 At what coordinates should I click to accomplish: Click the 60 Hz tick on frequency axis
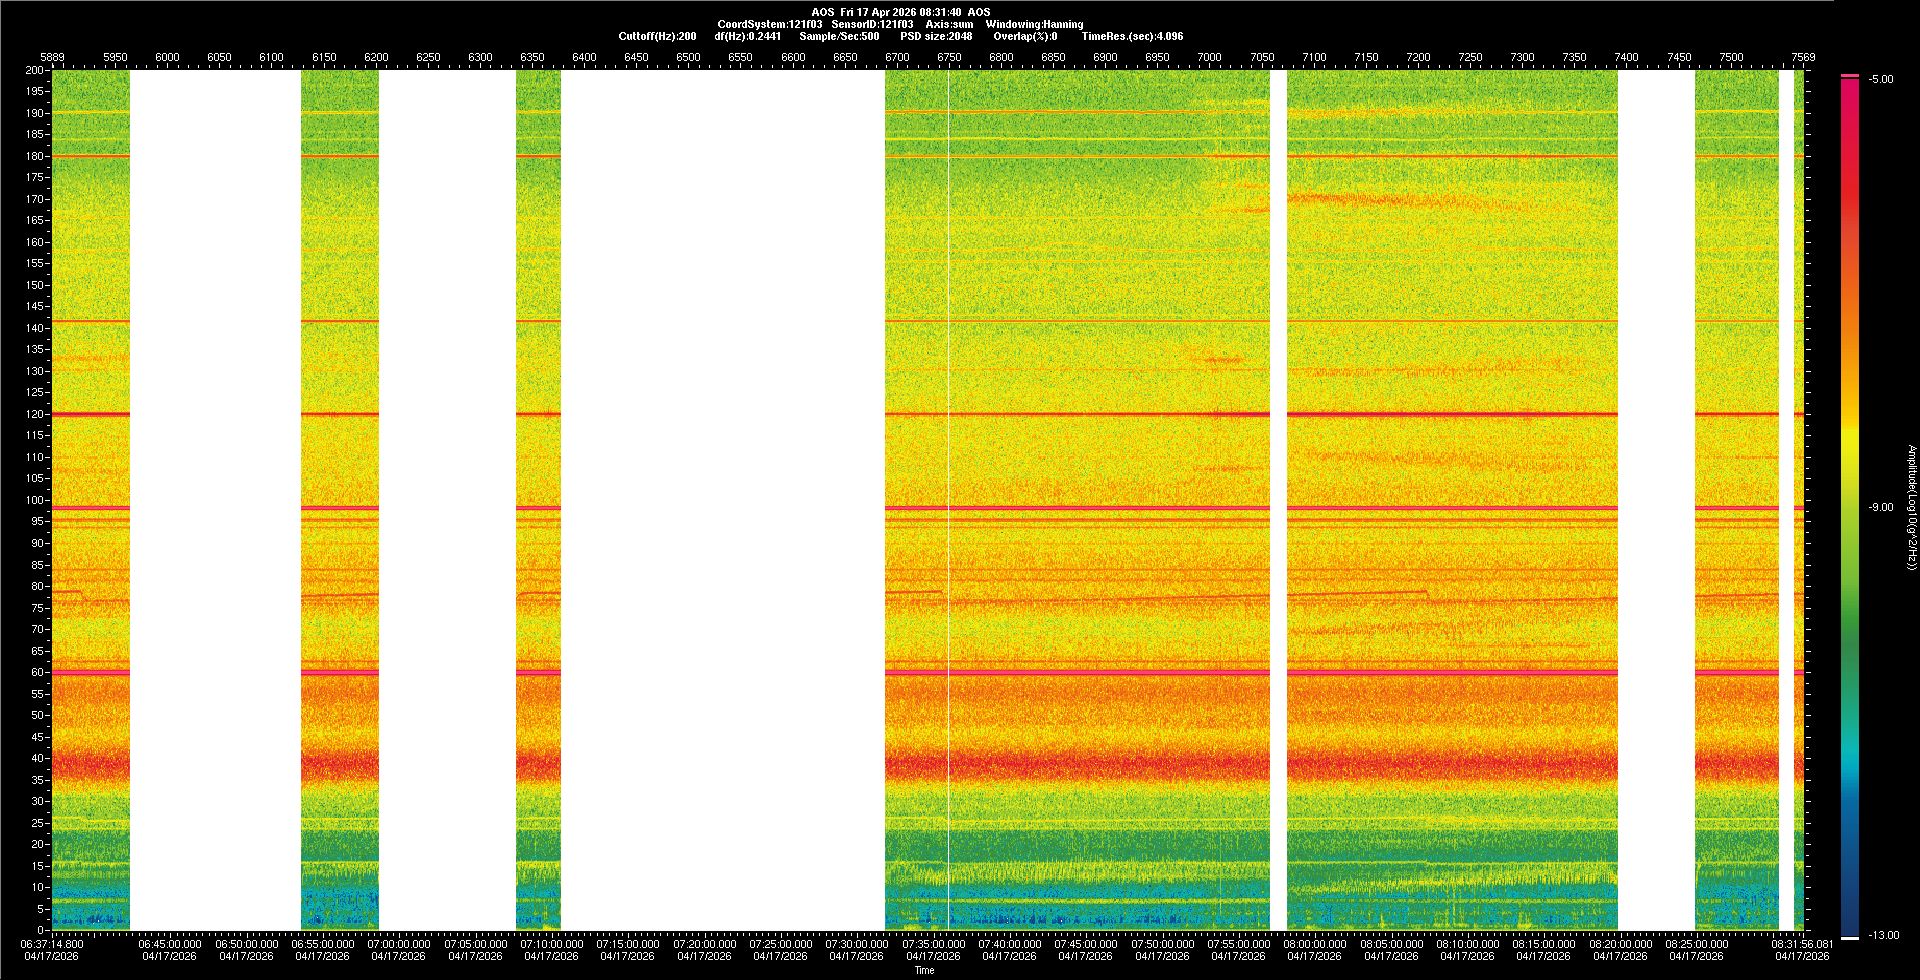(x=37, y=672)
